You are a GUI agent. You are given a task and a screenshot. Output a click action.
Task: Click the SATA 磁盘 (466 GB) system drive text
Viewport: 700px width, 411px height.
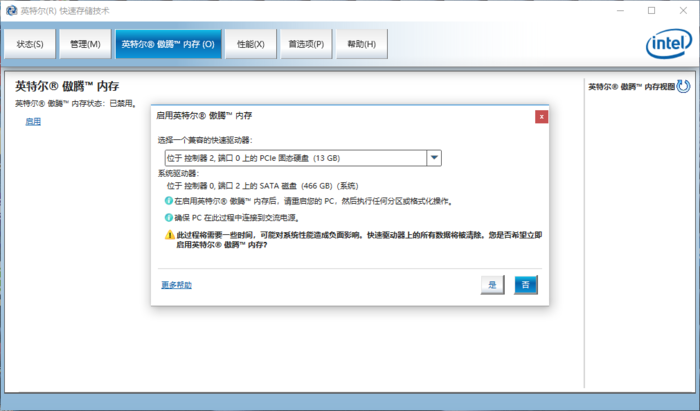tap(262, 186)
